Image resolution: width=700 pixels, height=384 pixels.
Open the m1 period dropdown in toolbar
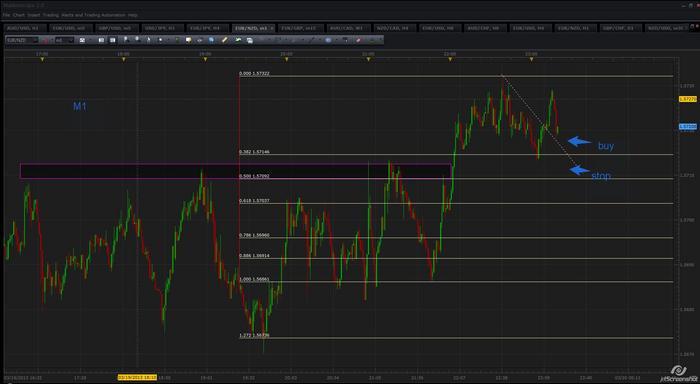(64, 40)
